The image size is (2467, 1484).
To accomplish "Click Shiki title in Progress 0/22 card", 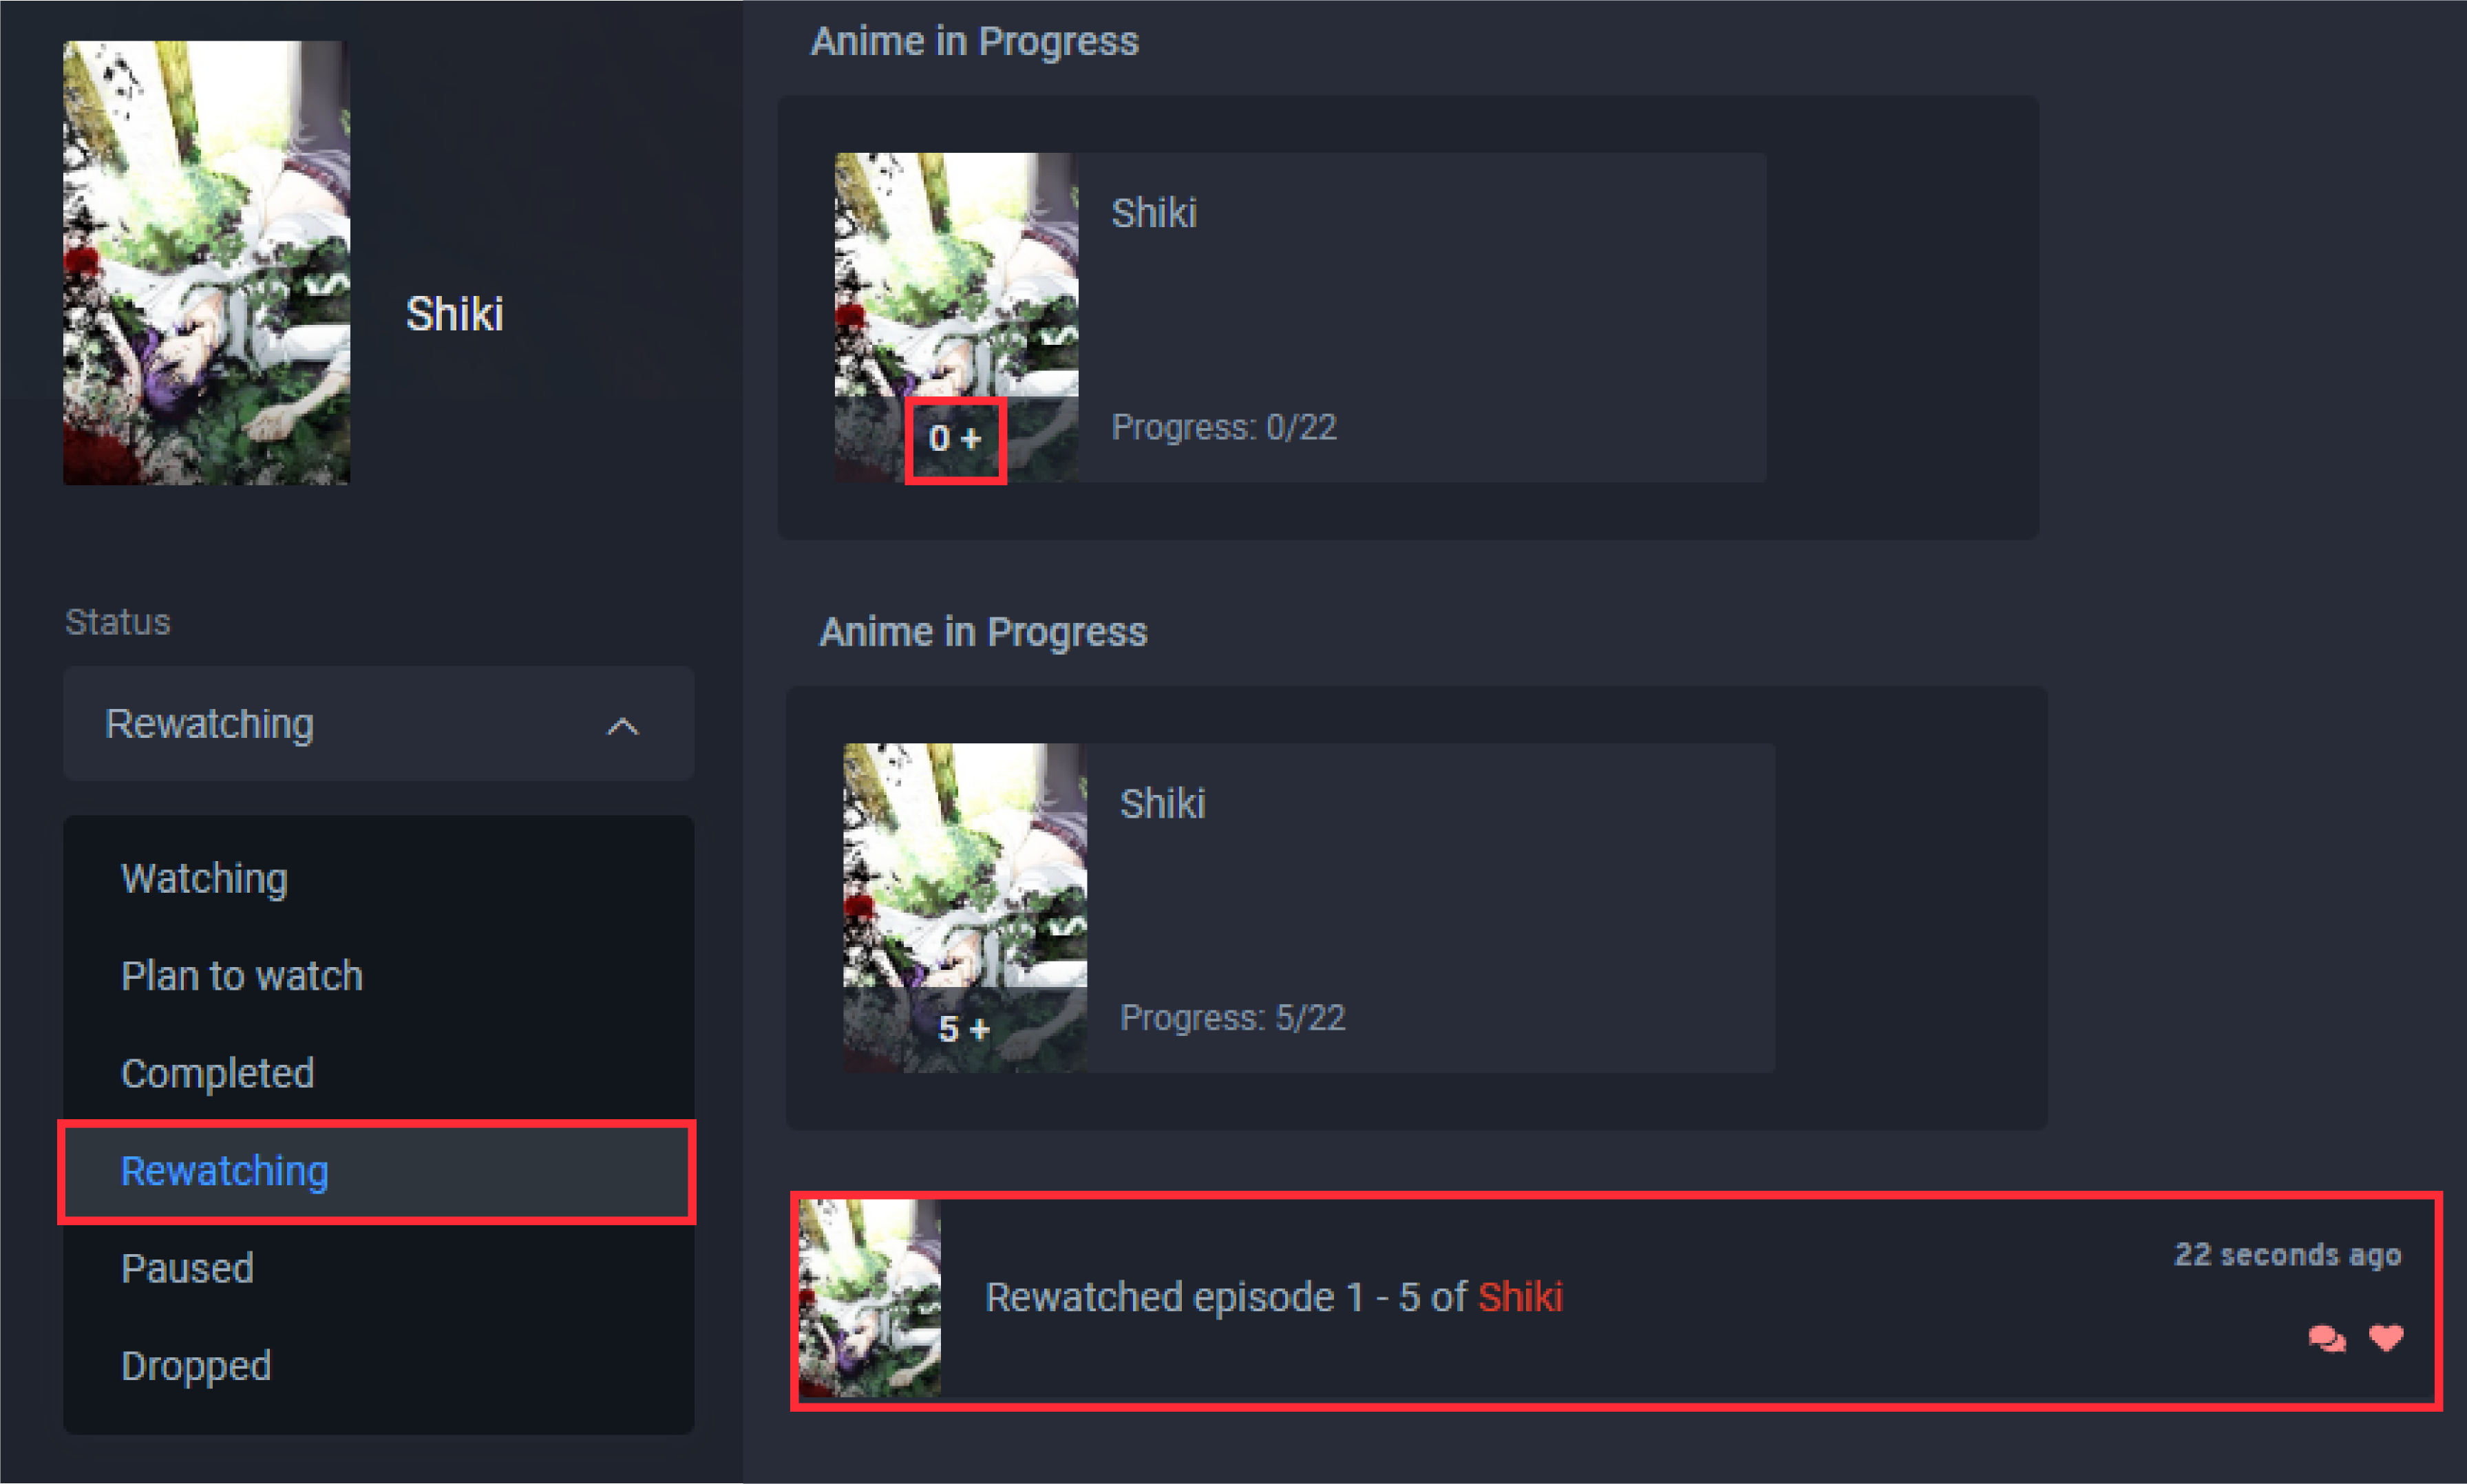I will pos(1154,213).
